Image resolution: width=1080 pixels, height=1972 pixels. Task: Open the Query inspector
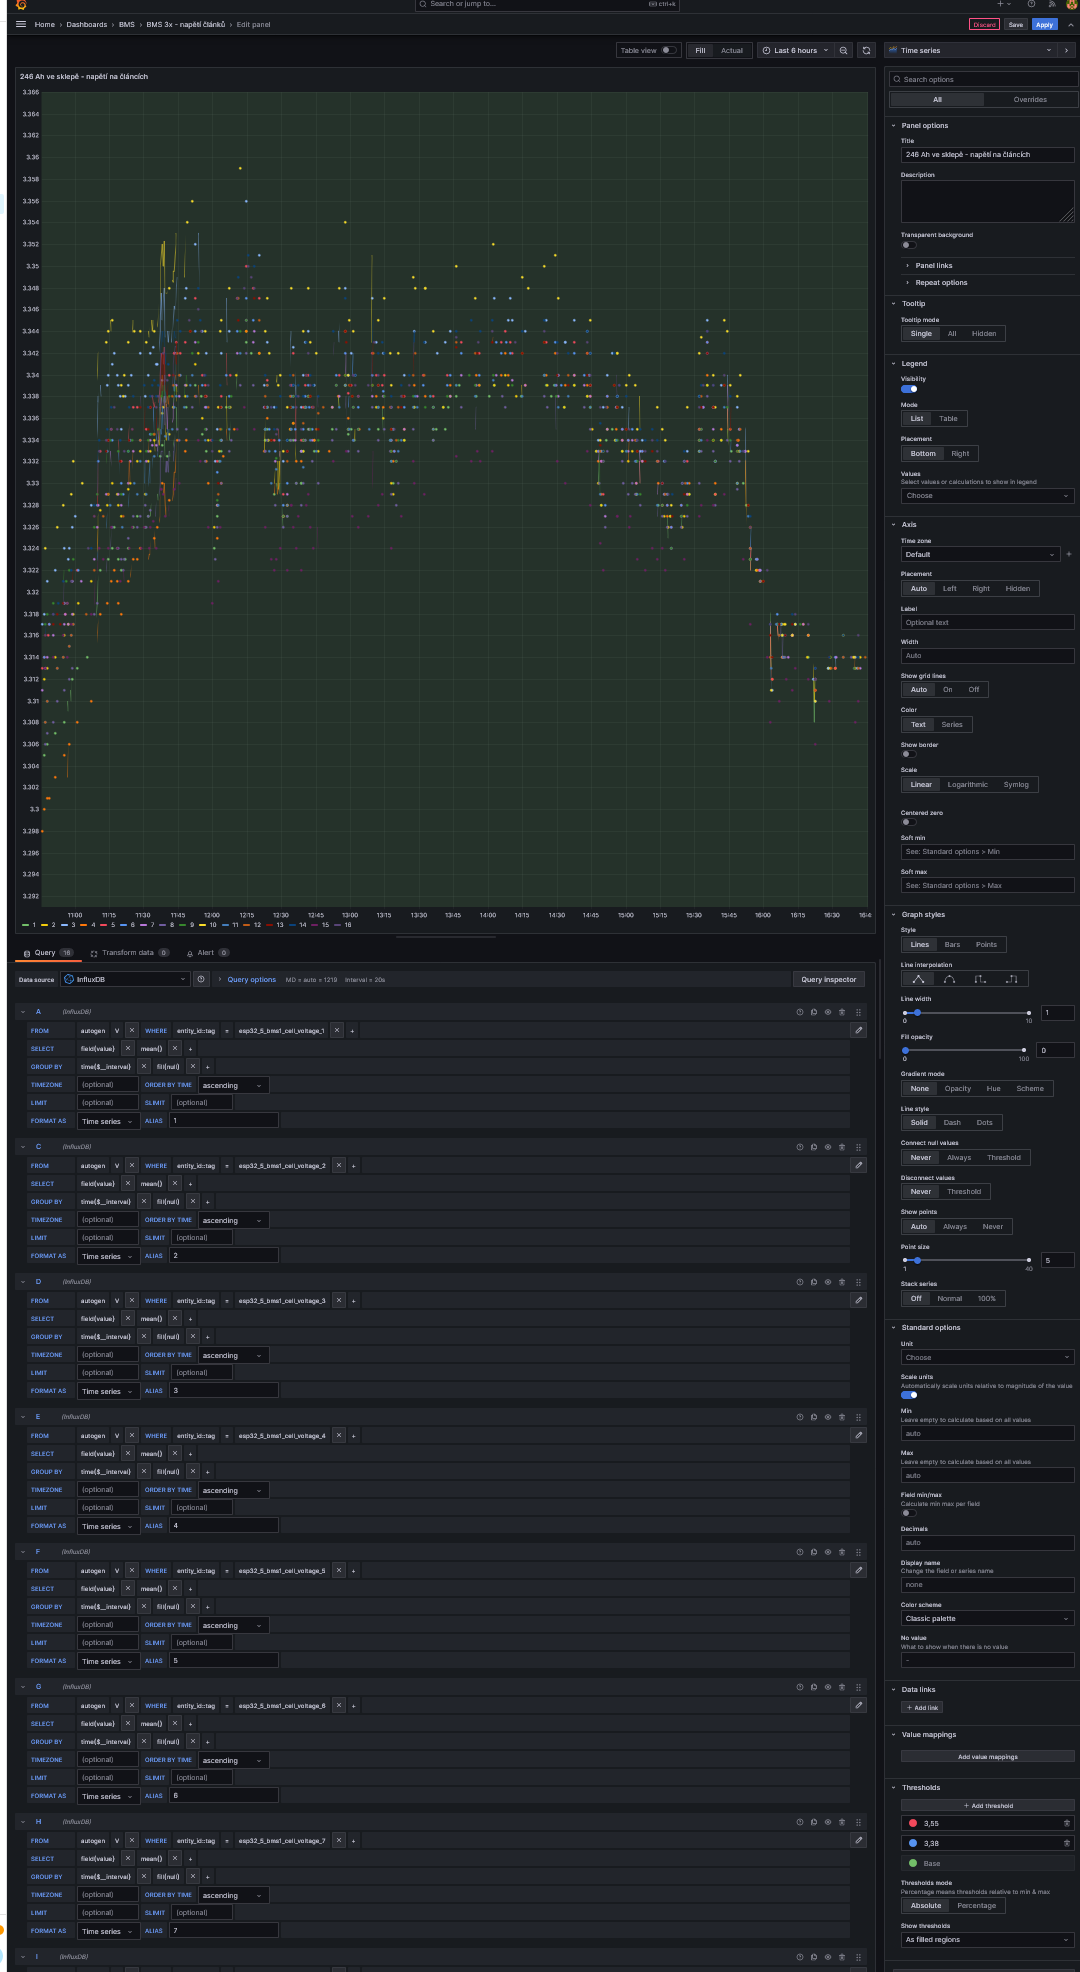point(828,979)
